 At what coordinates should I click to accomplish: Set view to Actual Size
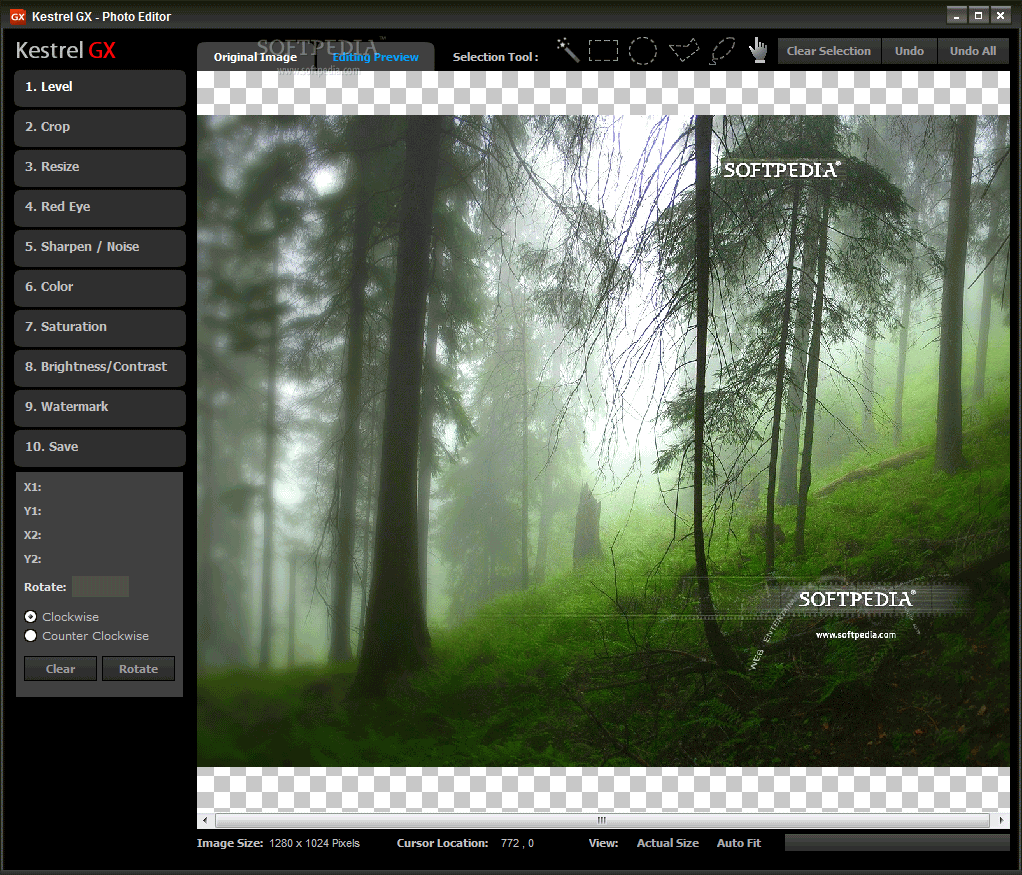[667, 843]
